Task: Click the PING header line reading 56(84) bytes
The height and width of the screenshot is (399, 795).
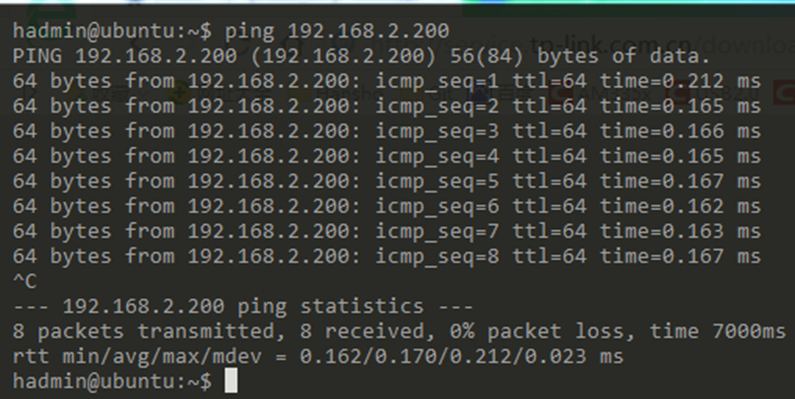Action: pyautogui.click(x=361, y=56)
